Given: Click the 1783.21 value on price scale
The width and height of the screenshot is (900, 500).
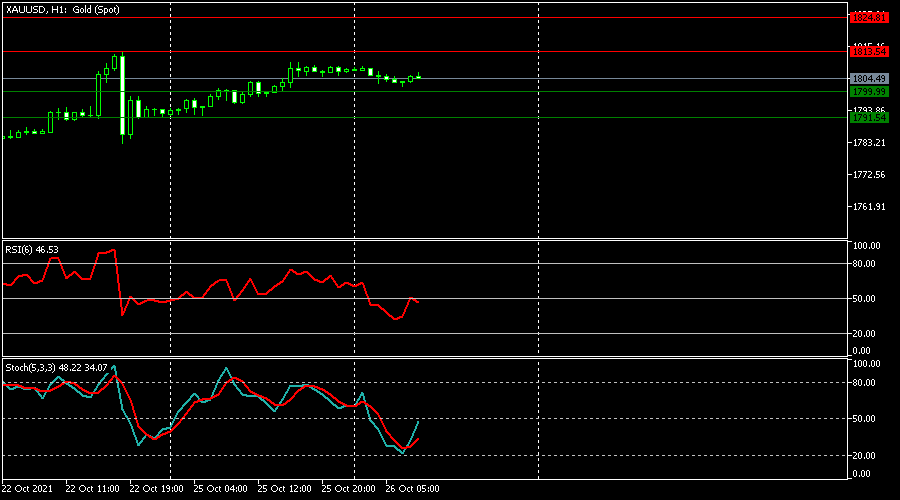Looking at the screenshot, I should click(x=869, y=143).
